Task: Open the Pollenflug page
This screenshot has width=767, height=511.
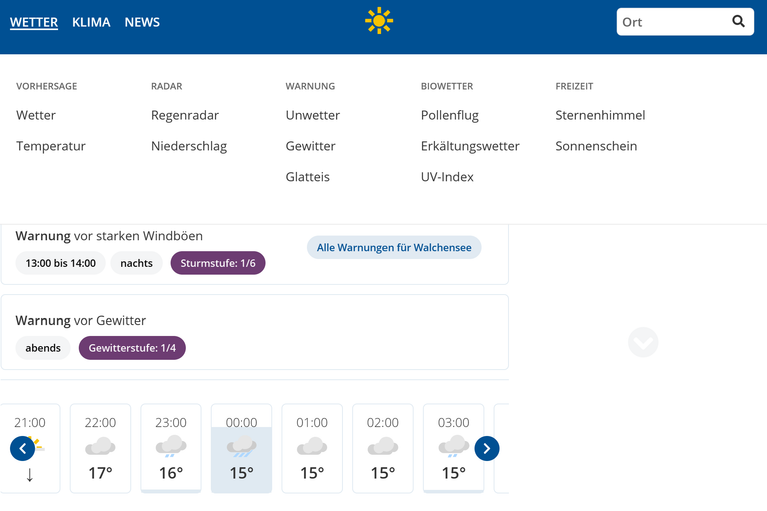Action: 450,115
